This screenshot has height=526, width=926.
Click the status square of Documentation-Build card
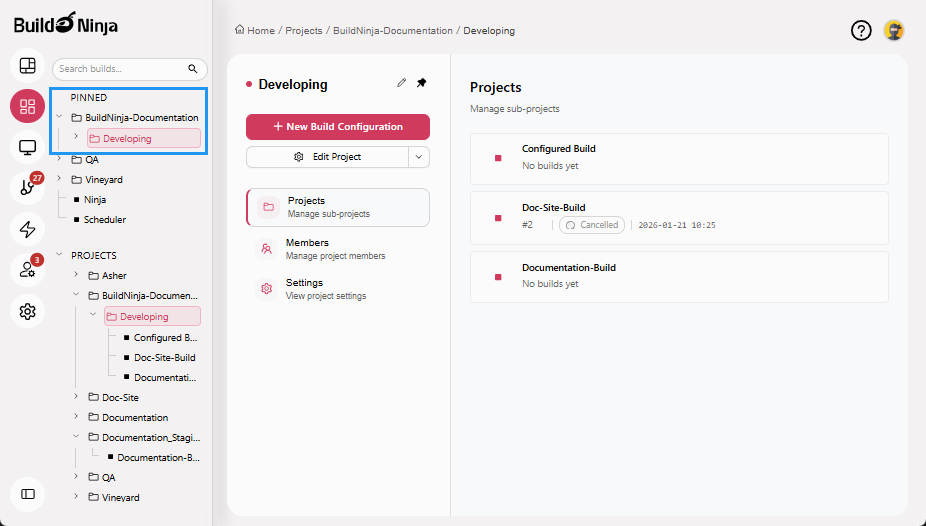pos(498,277)
